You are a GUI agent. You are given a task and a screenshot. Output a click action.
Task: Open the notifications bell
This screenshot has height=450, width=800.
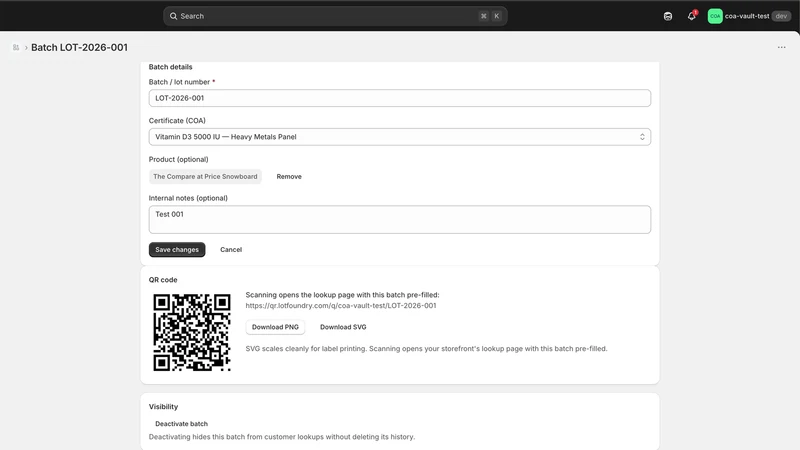click(x=692, y=16)
